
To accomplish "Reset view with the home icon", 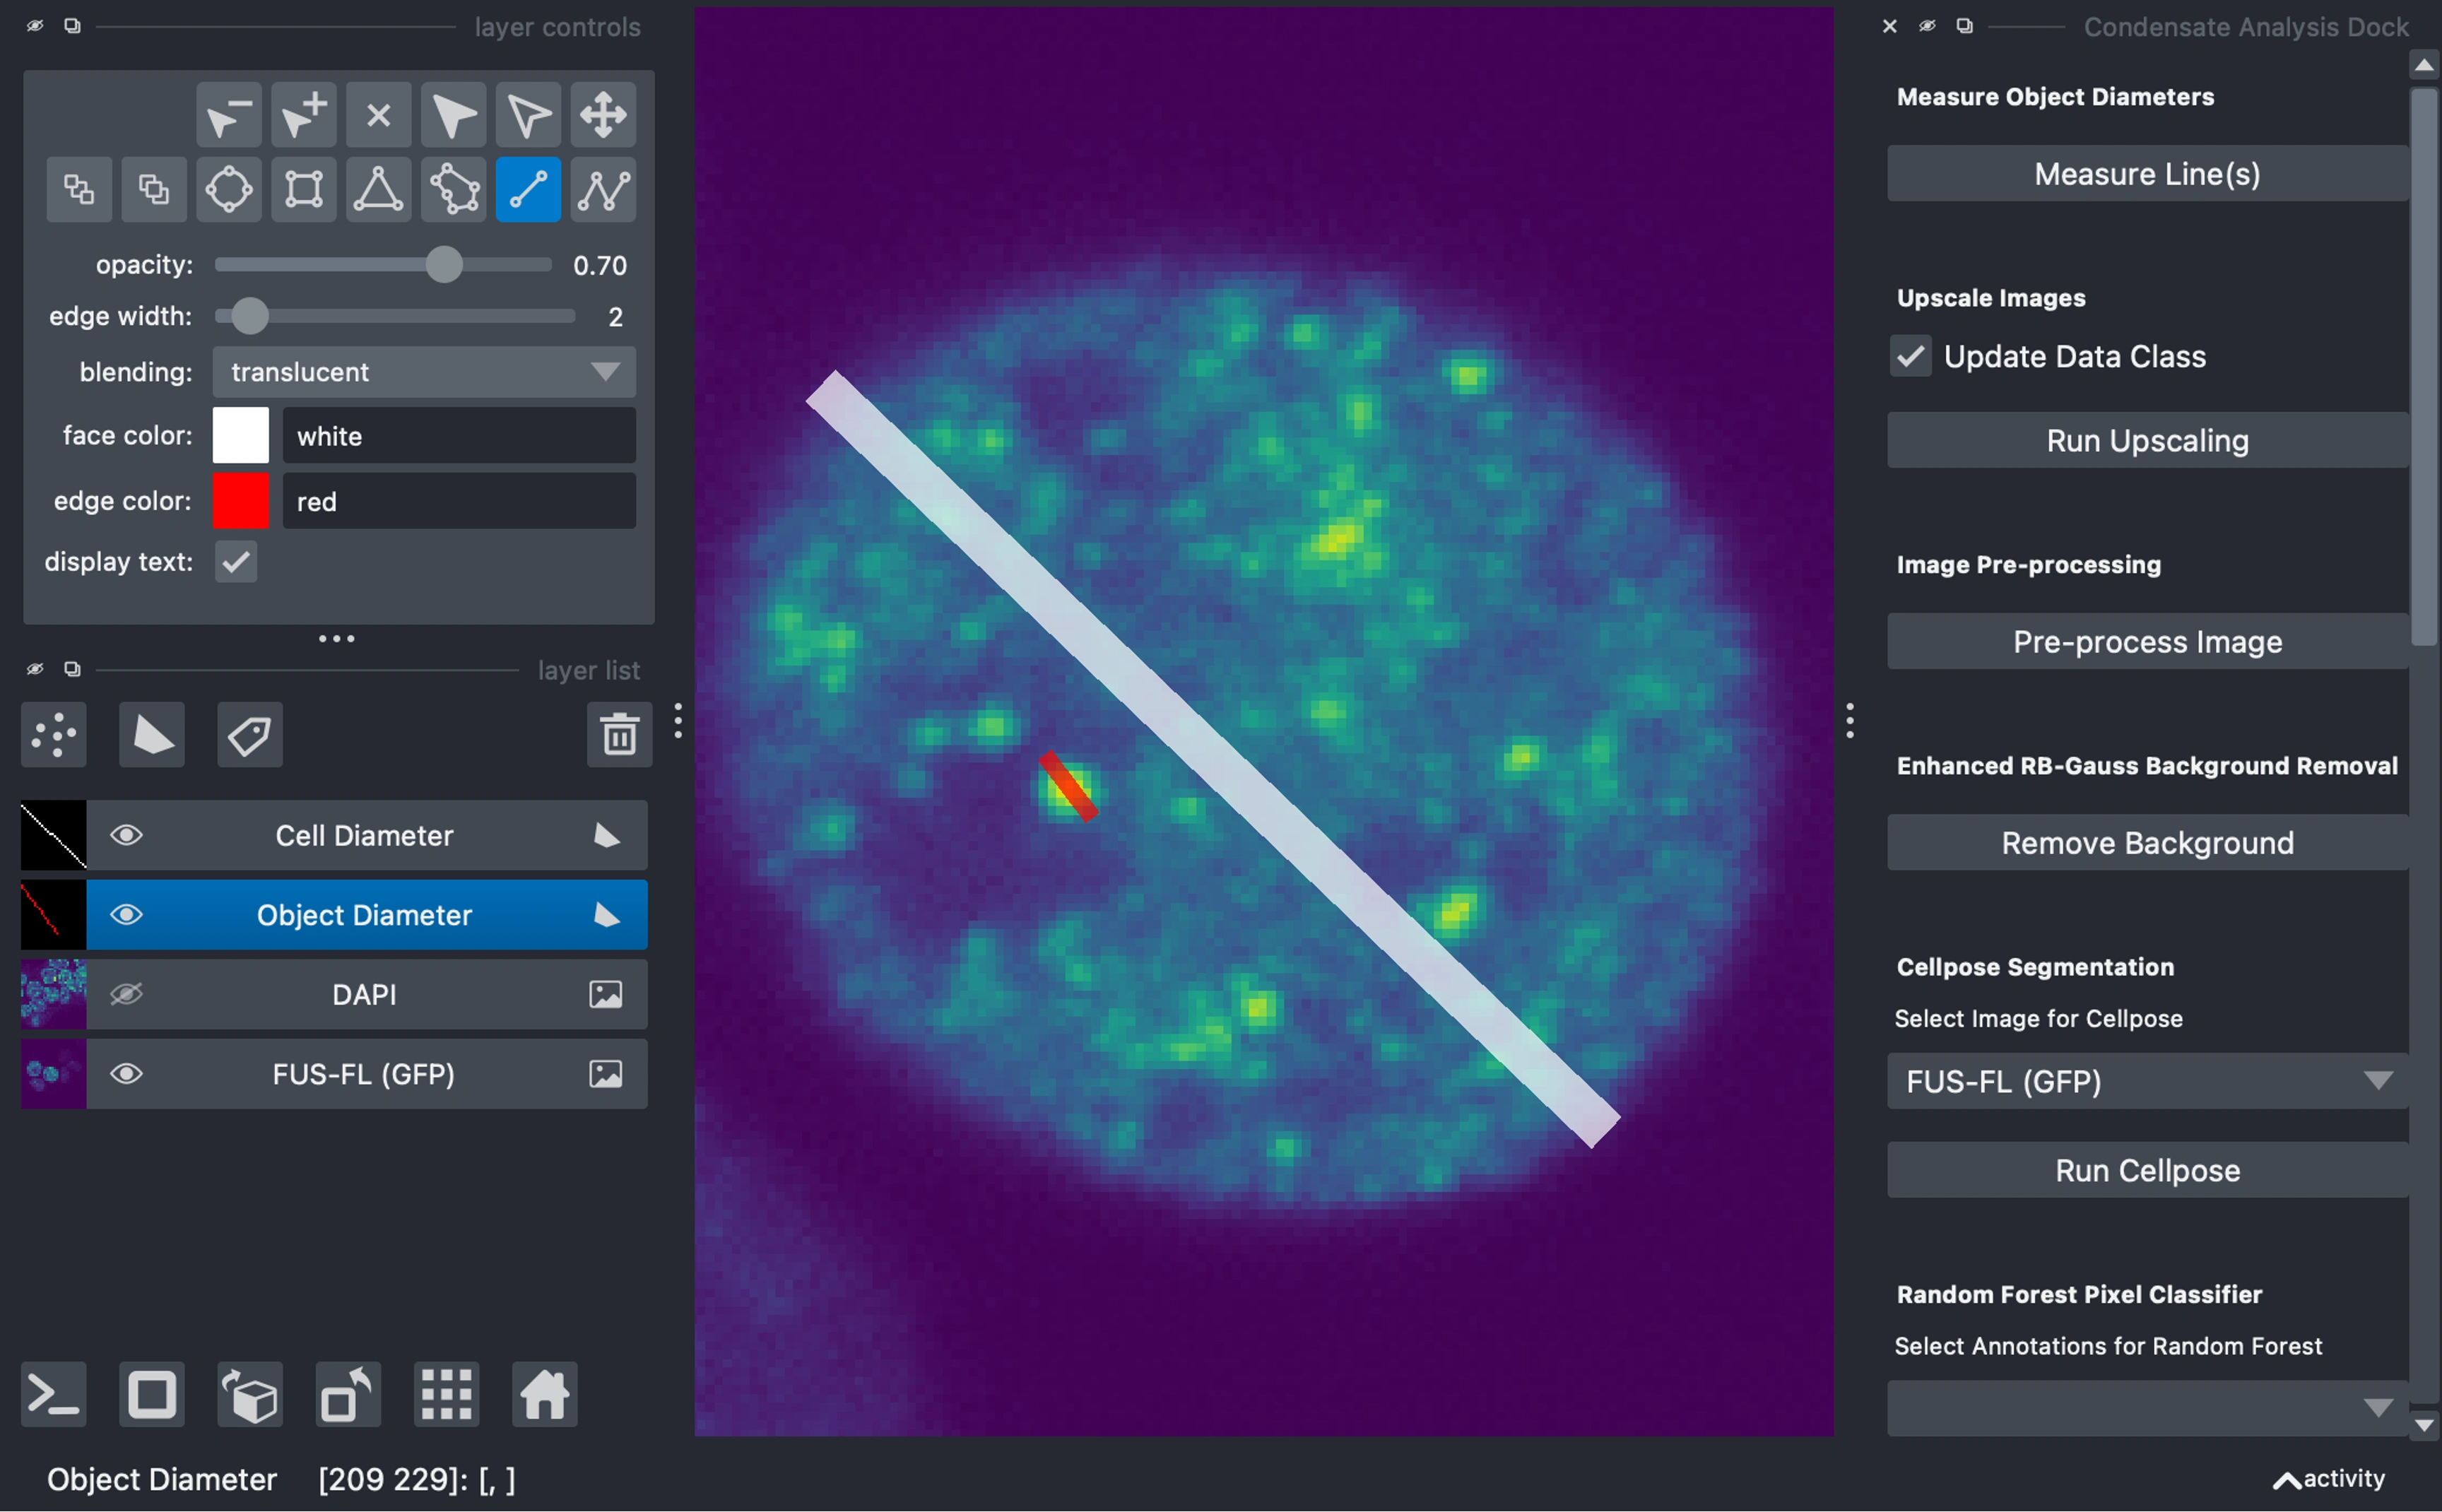I will click(x=544, y=1393).
